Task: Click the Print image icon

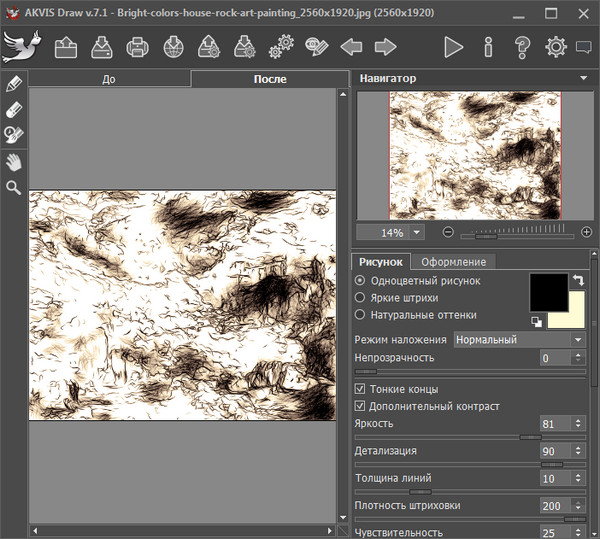Action: pyautogui.click(x=138, y=47)
